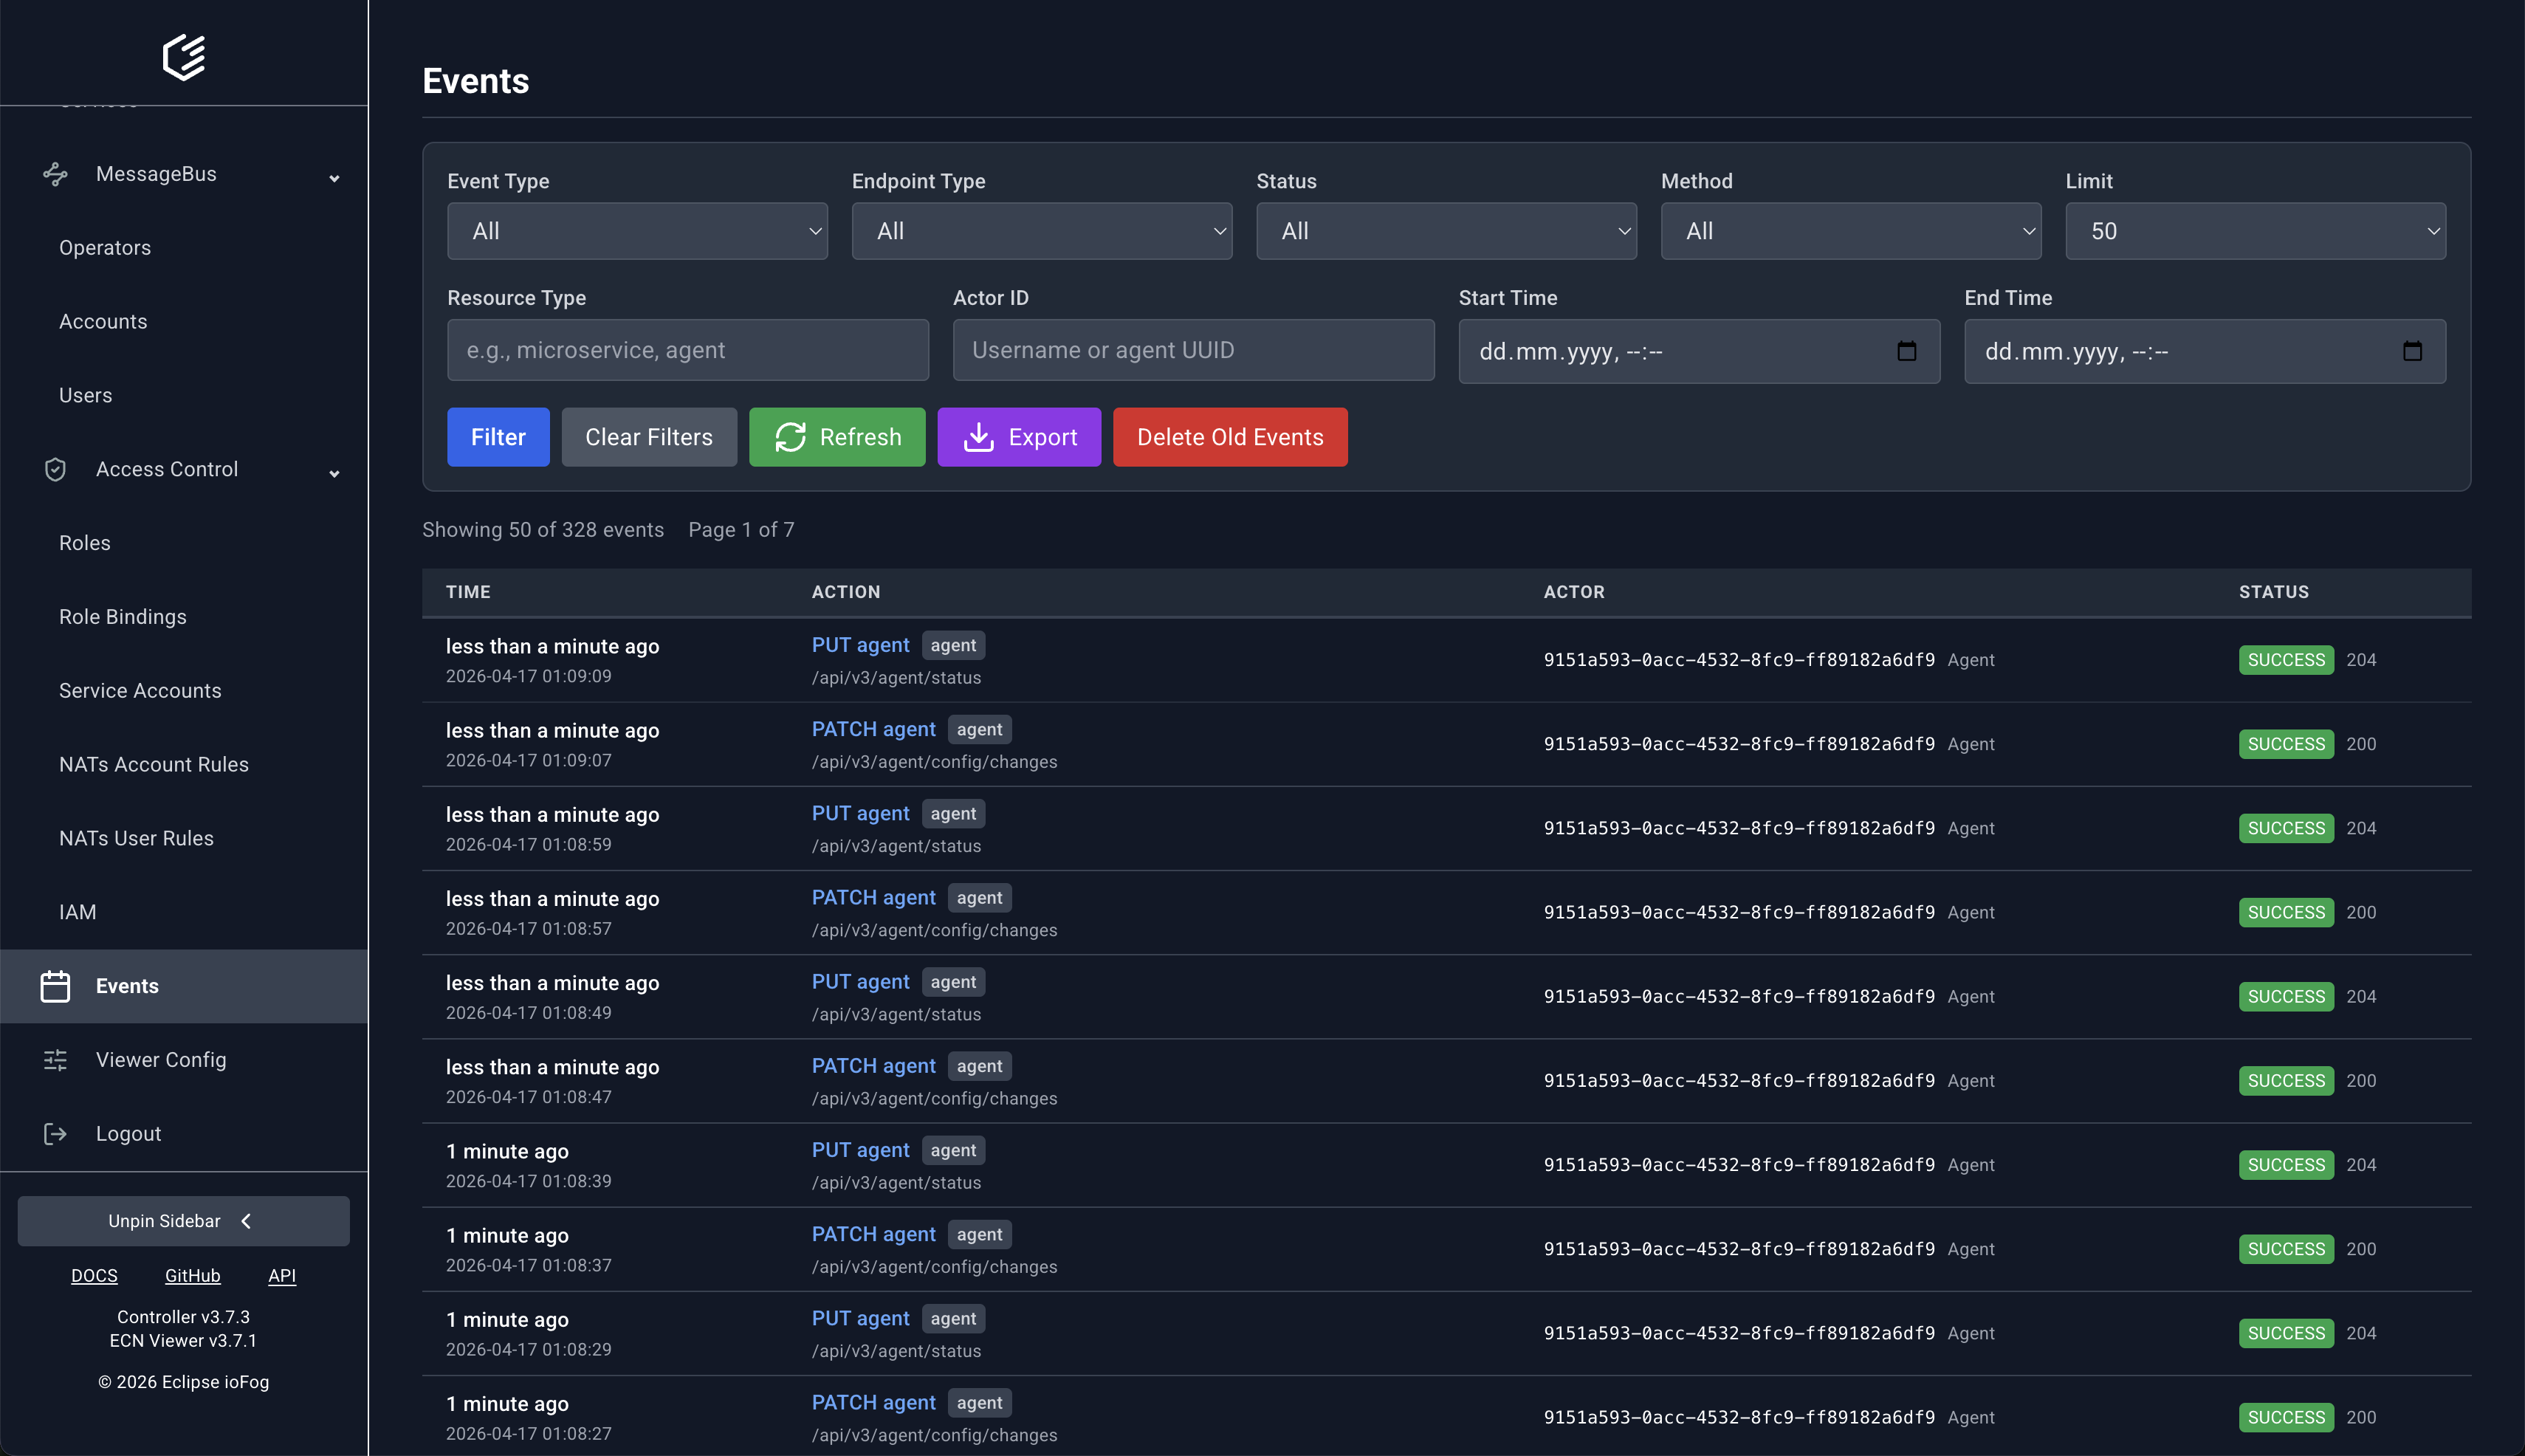This screenshot has height=1456, width=2525.
Task: Open the GitHub link
Action: [x=192, y=1275]
